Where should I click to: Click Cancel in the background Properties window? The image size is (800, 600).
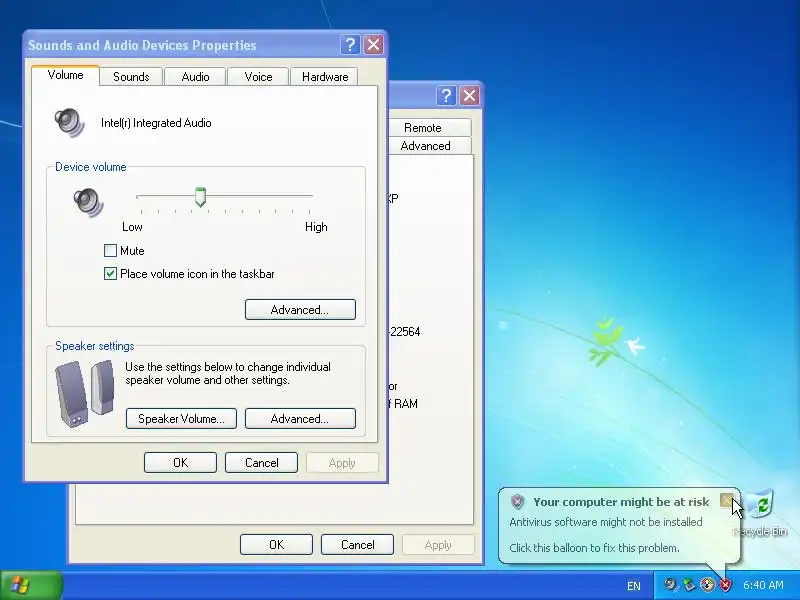click(357, 545)
